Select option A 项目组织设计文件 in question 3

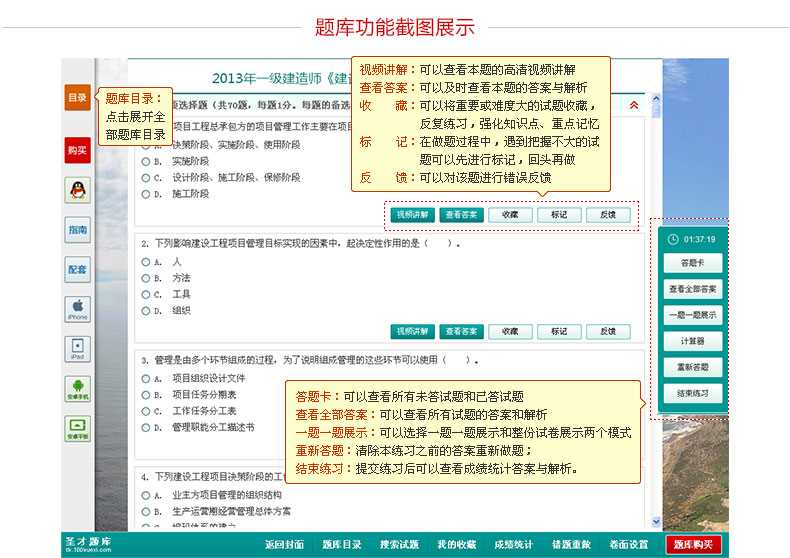146,378
